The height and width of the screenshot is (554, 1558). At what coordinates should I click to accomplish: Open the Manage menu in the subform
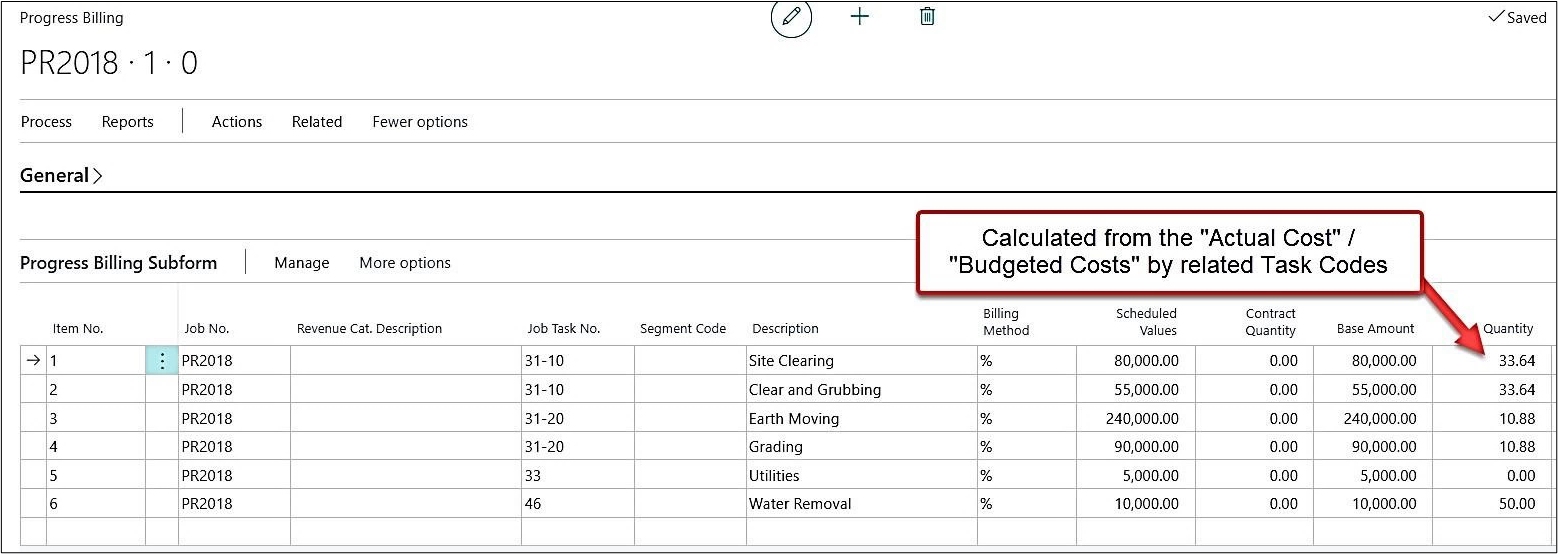pos(301,263)
